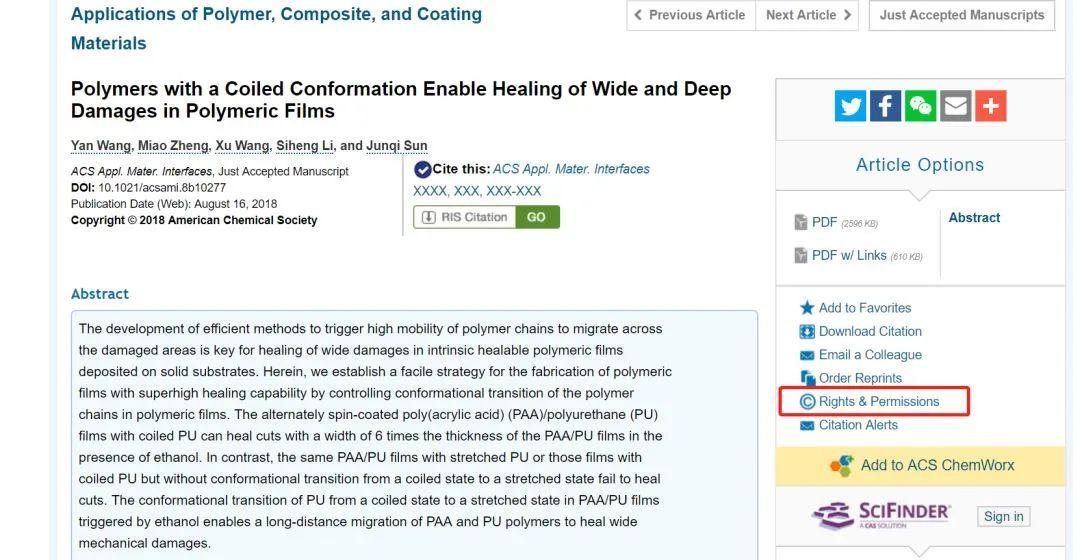
Task: Click the Add to Favorites star icon
Action: [x=807, y=308]
